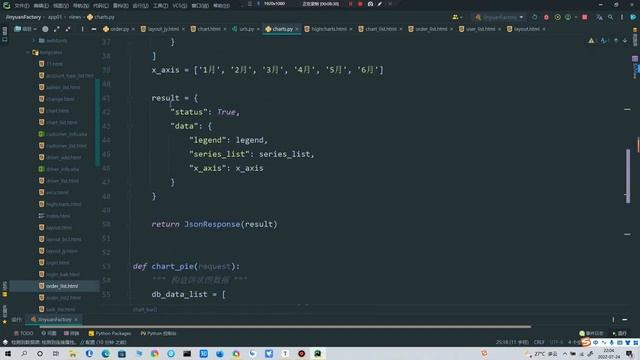Click the warning triangle inspection icon

pos(591,41)
